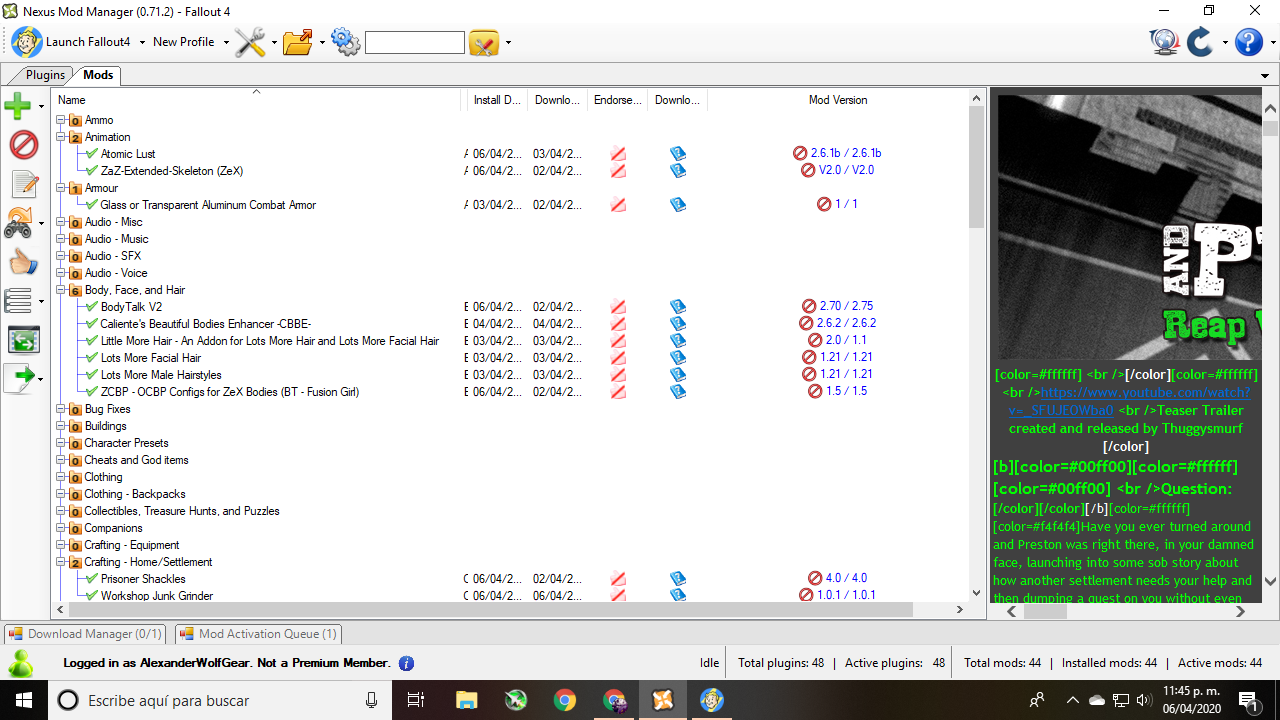Collapse the Armour category node
The width and height of the screenshot is (1280, 720).
coord(61,188)
